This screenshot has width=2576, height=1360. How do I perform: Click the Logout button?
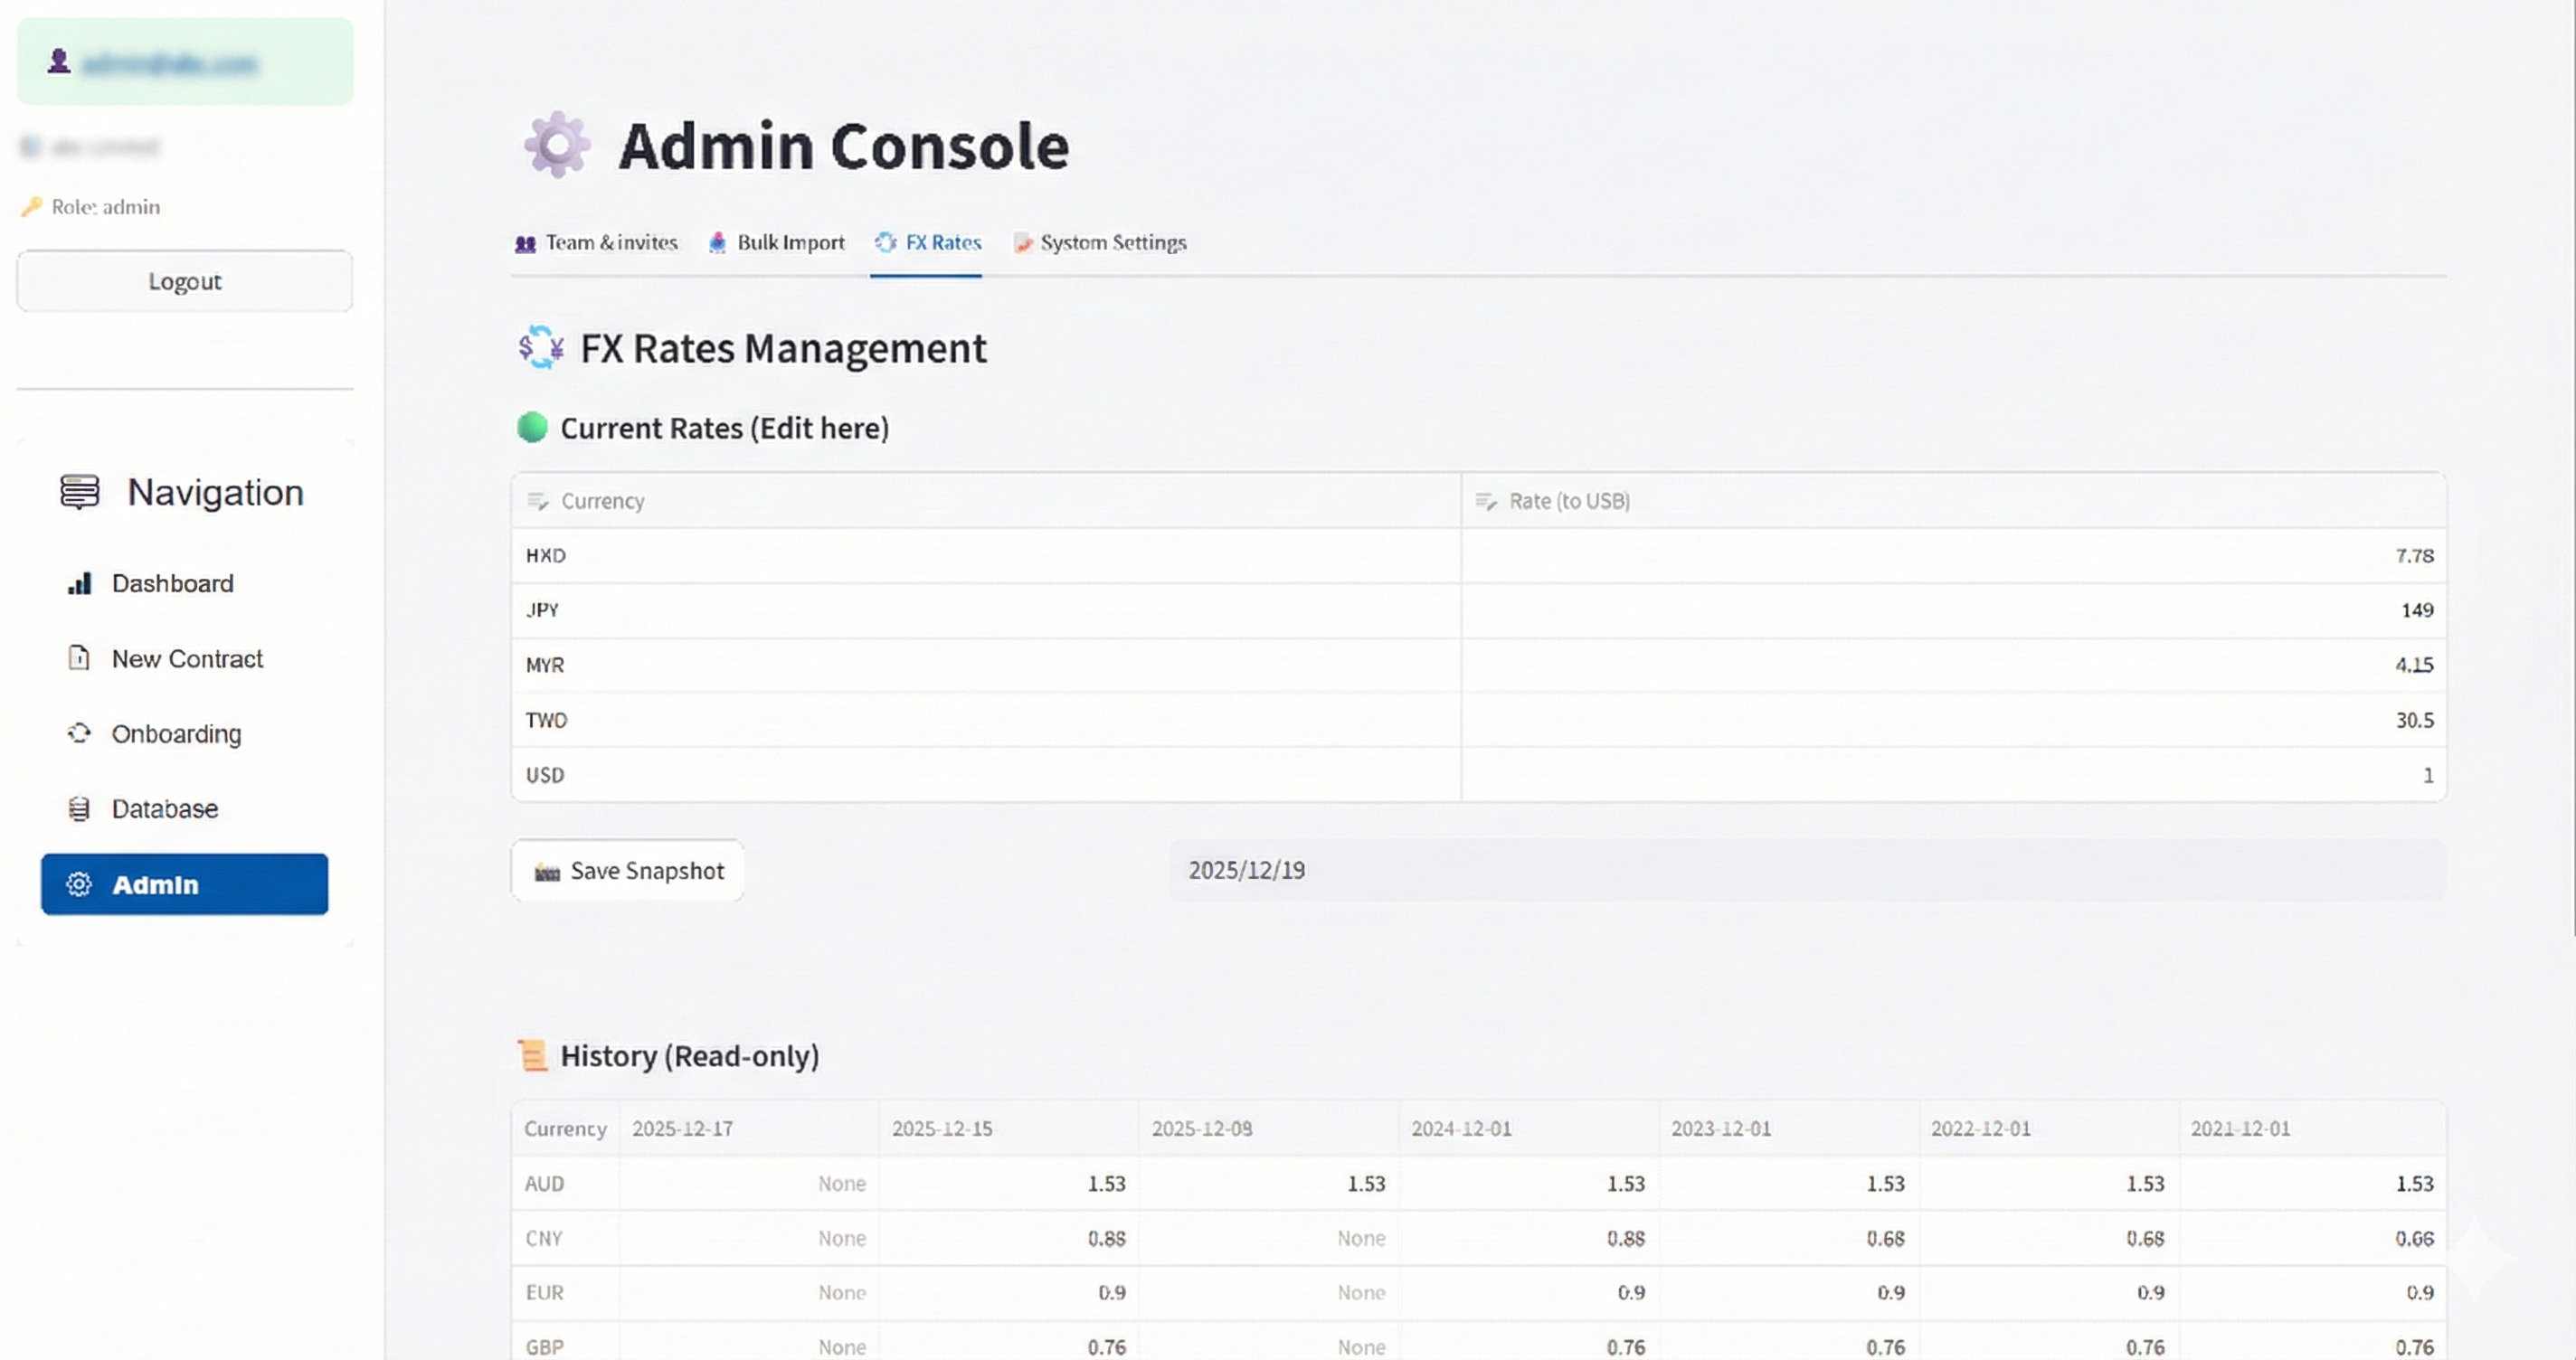tap(184, 281)
